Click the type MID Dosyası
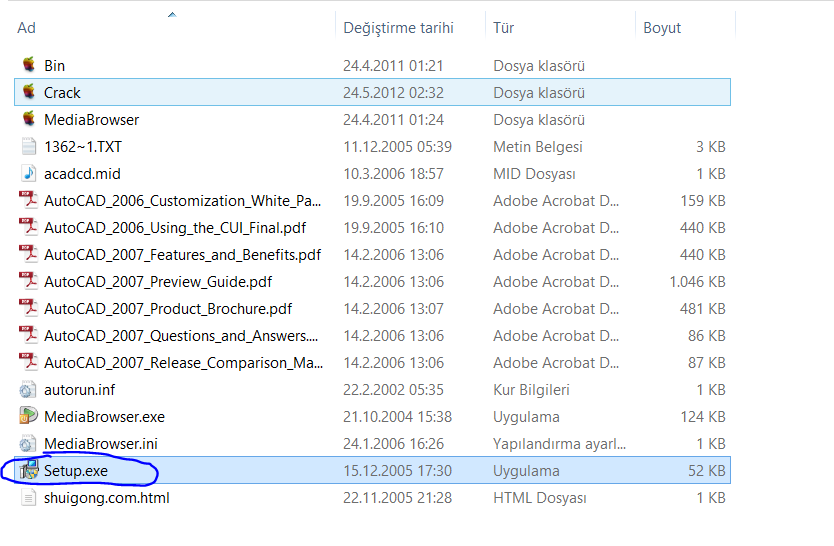This screenshot has height=546, width=834. click(535, 174)
